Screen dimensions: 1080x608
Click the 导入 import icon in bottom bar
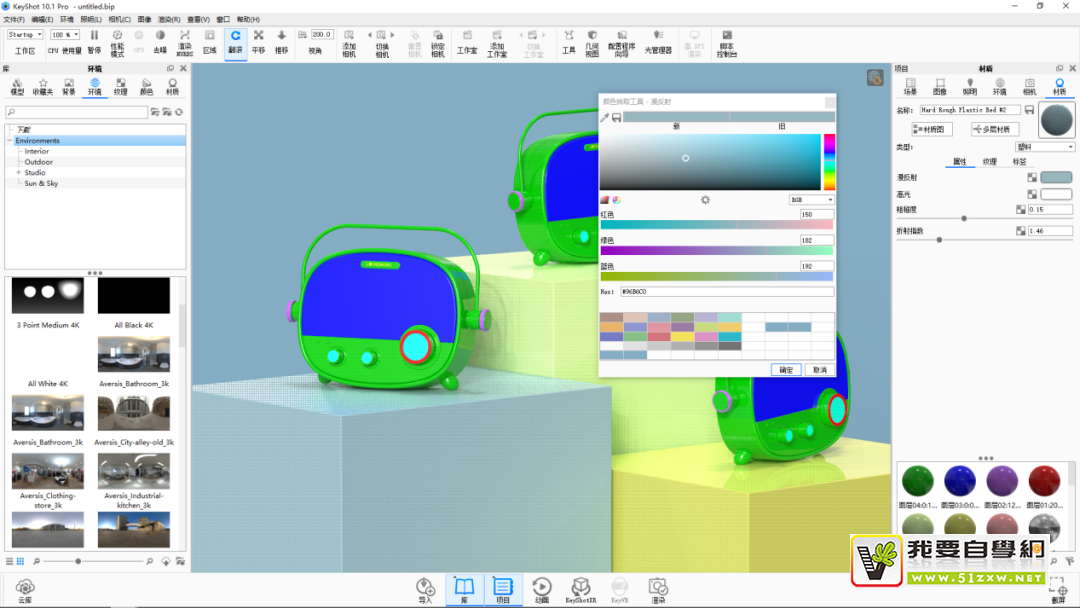425,589
